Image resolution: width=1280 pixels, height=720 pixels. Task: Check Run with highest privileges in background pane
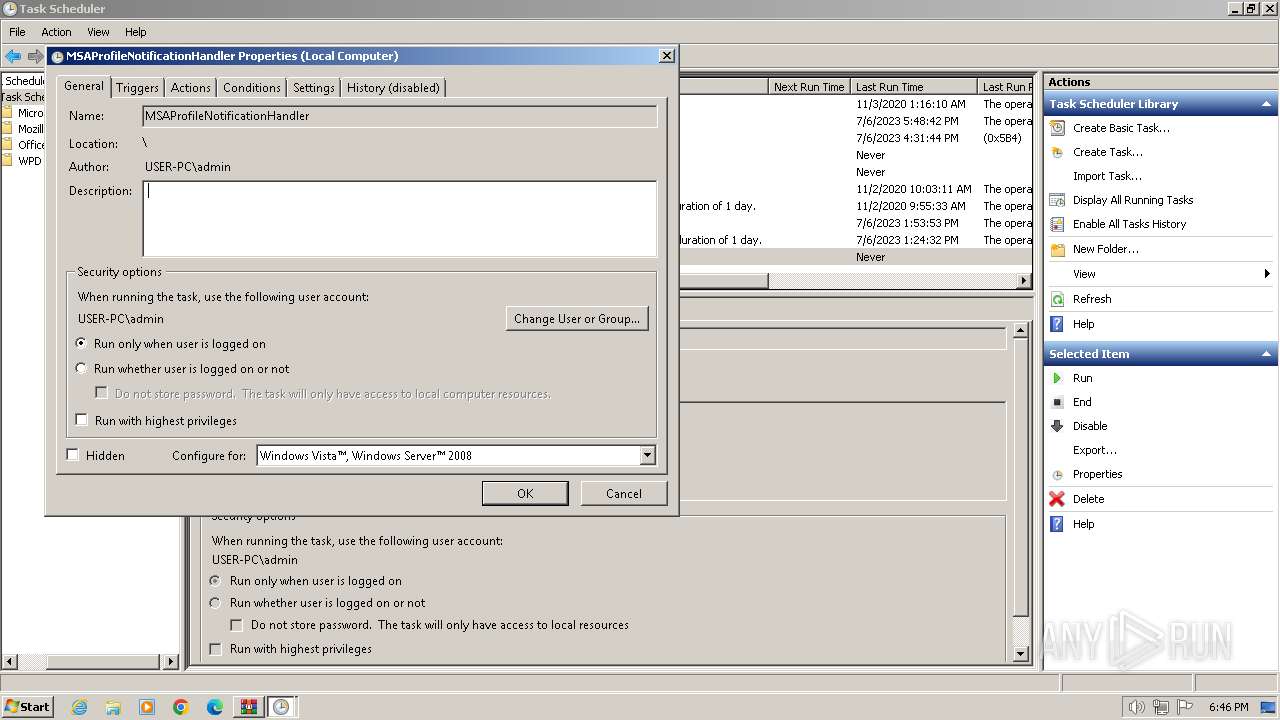click(x=215, y=649)
